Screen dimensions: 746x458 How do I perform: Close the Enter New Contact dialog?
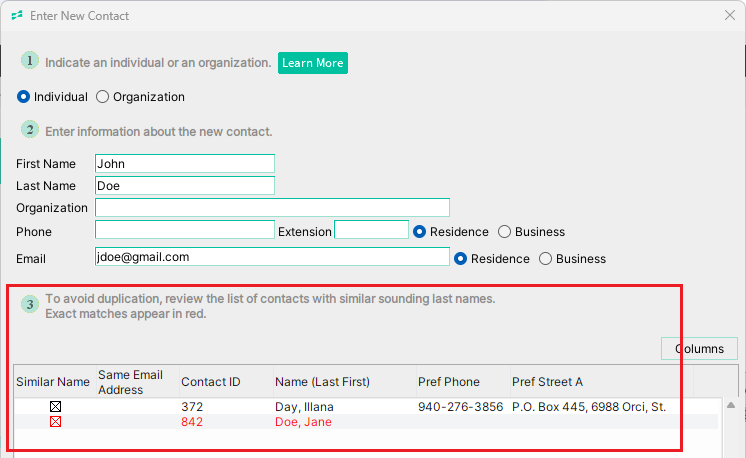(730, 15)
